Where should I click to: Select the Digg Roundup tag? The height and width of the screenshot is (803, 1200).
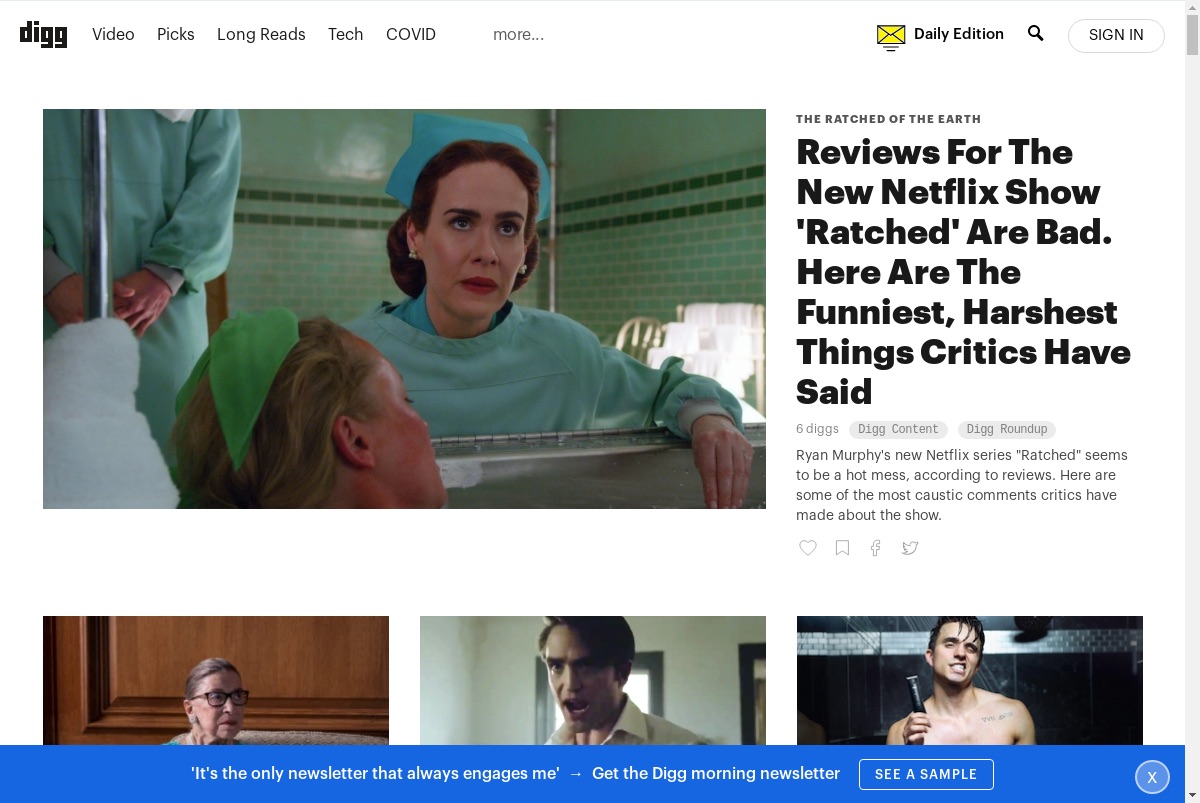[x=1007, y=429]
